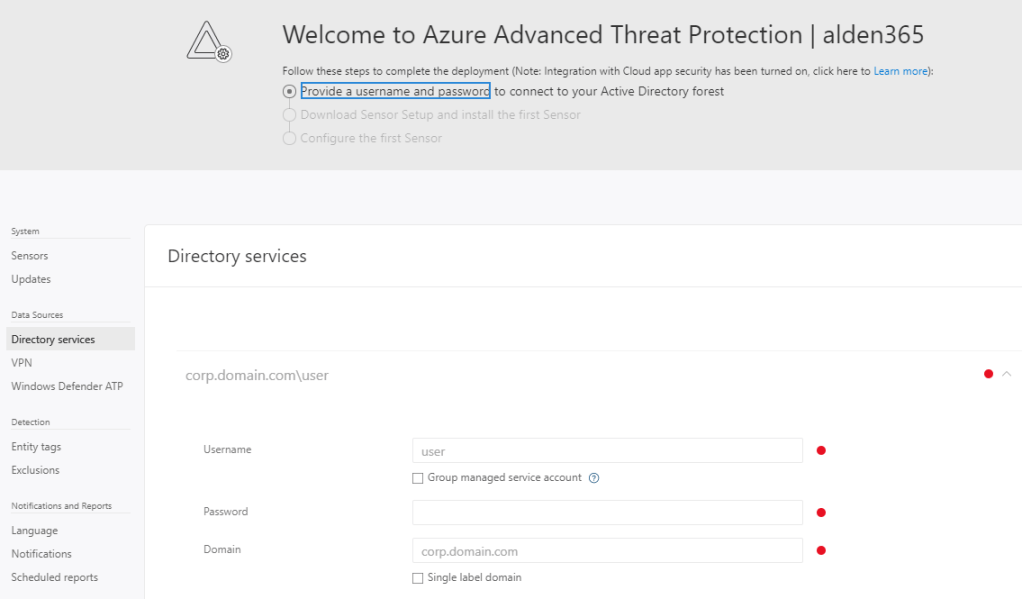Screen dimensions: 1022x599
Task: Tick the Single label domain checkbox
Action: click(x=418, y=578)
